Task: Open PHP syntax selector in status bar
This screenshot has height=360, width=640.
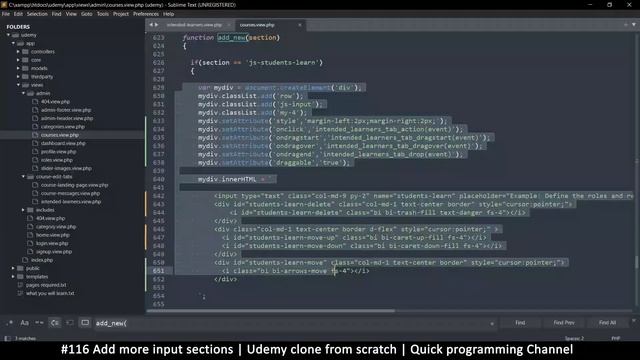Action: point(616,338)
